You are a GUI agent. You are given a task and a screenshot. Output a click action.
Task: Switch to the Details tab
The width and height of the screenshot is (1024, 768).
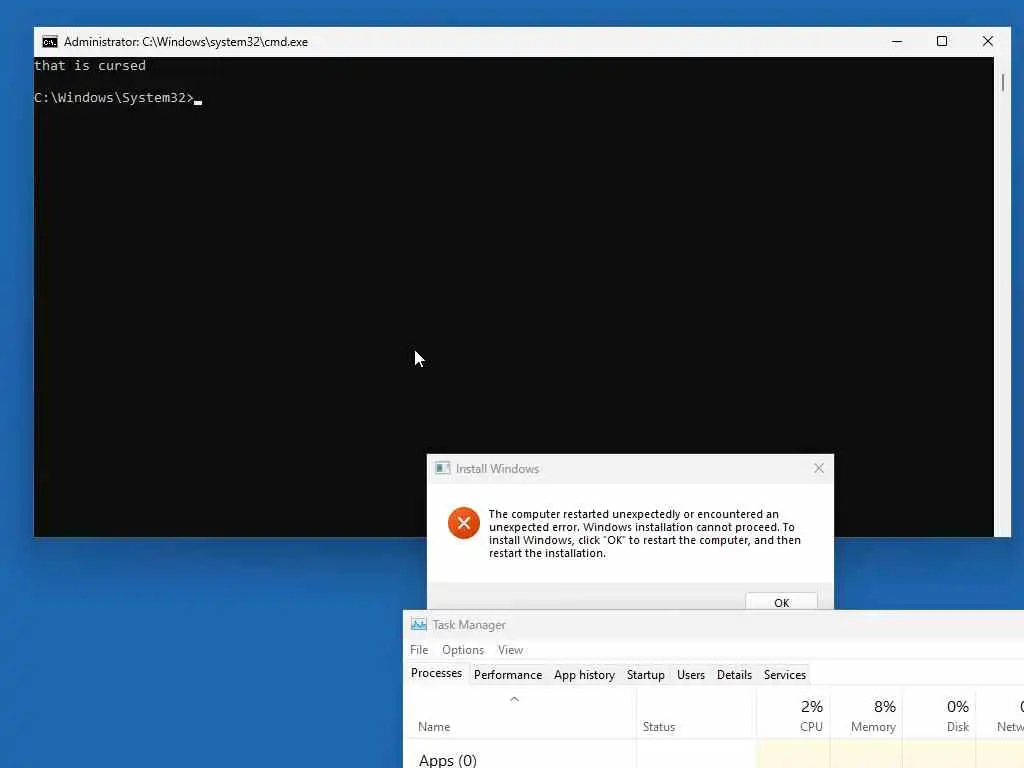point(734,675)
